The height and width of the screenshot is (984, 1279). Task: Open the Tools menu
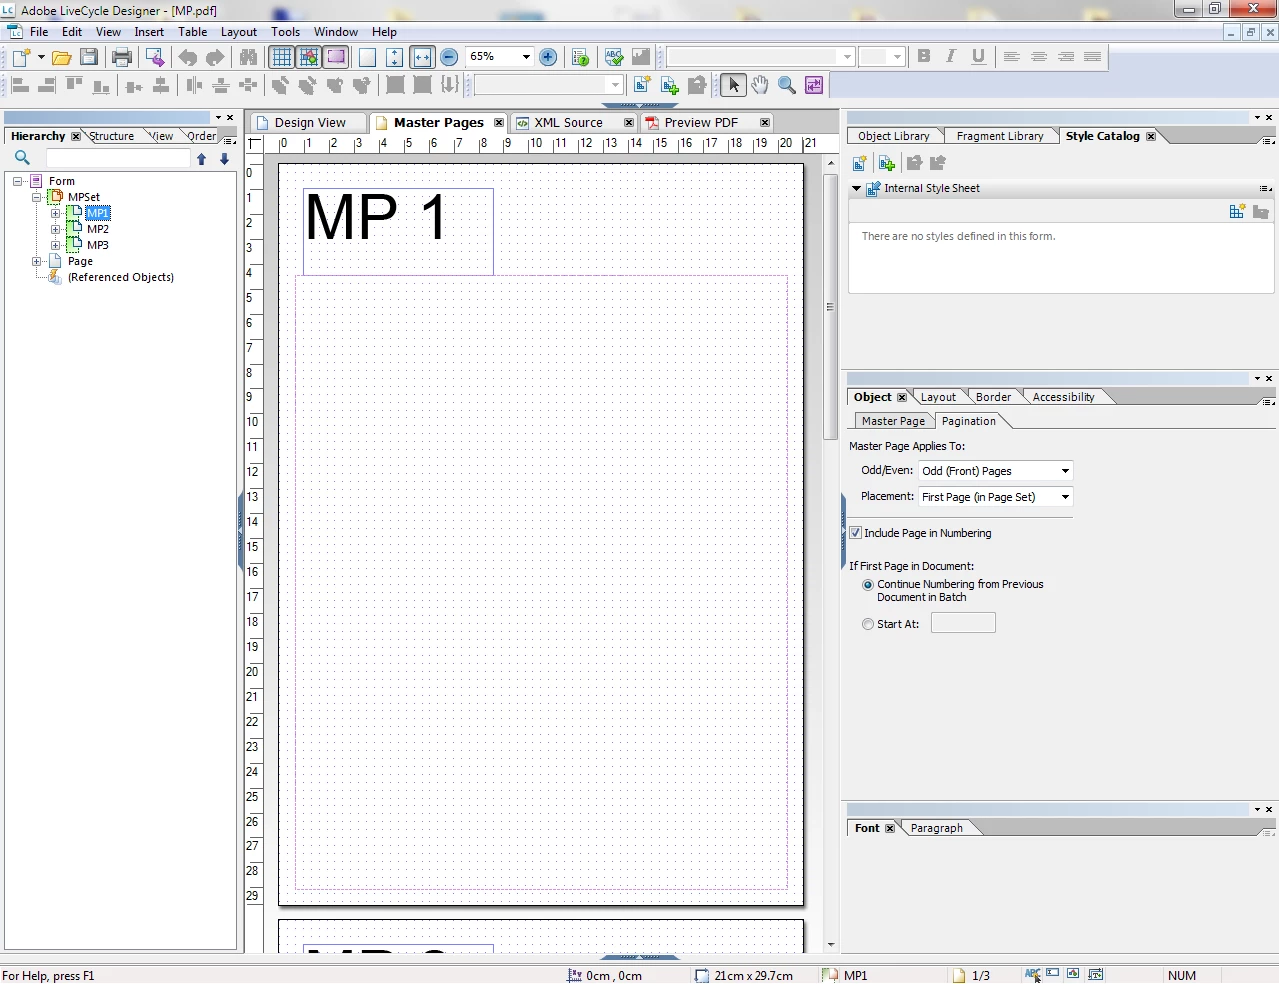pos(285,32)
